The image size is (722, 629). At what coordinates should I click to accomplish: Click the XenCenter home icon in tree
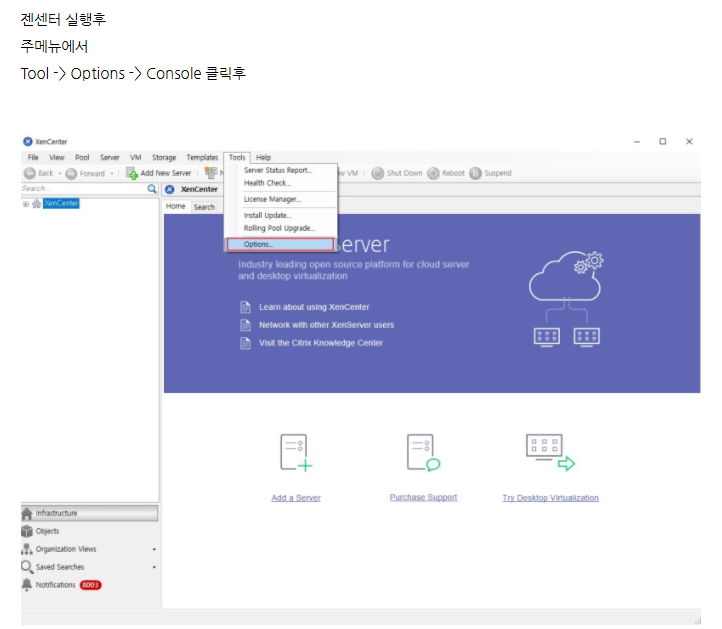point(36,204)
